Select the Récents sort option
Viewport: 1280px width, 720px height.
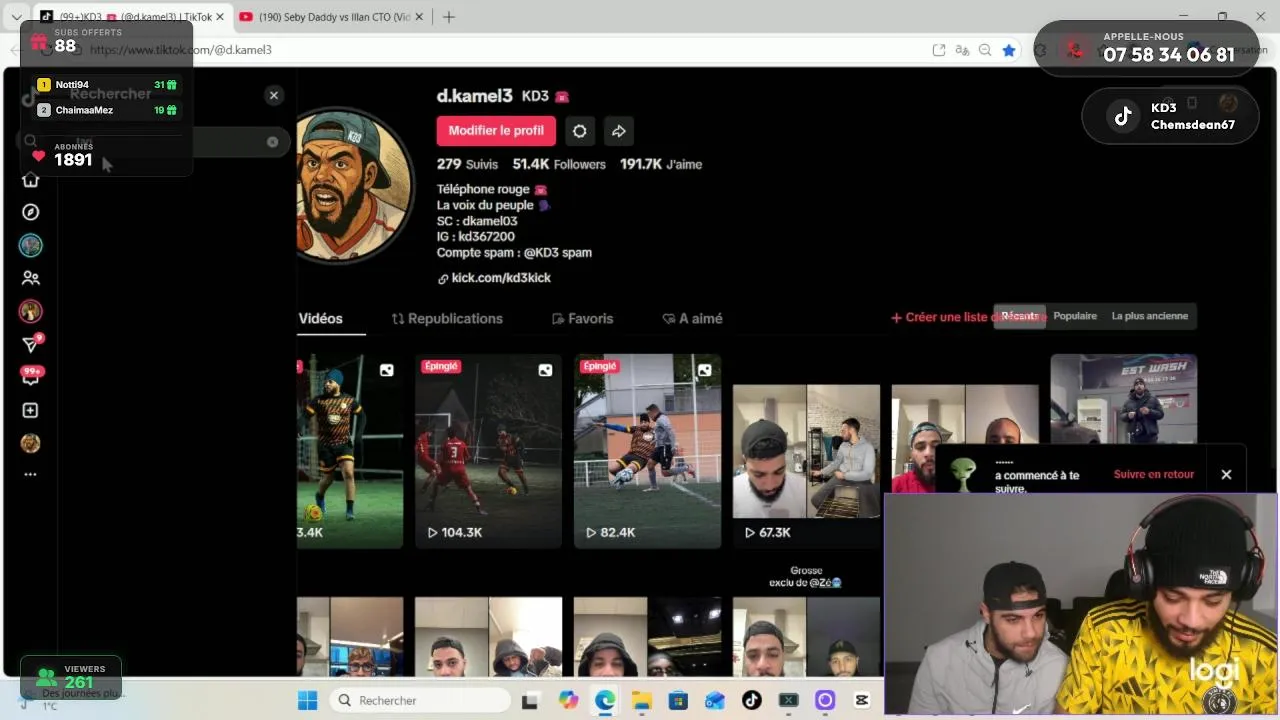[1020, 316]
